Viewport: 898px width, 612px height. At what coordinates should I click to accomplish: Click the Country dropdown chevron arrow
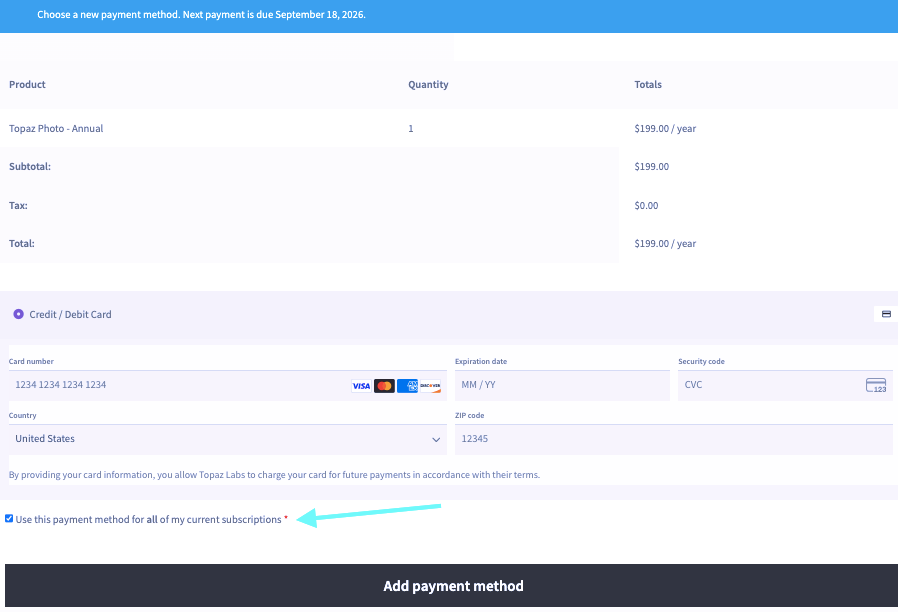pyautogui.click(x=436, y=440)
